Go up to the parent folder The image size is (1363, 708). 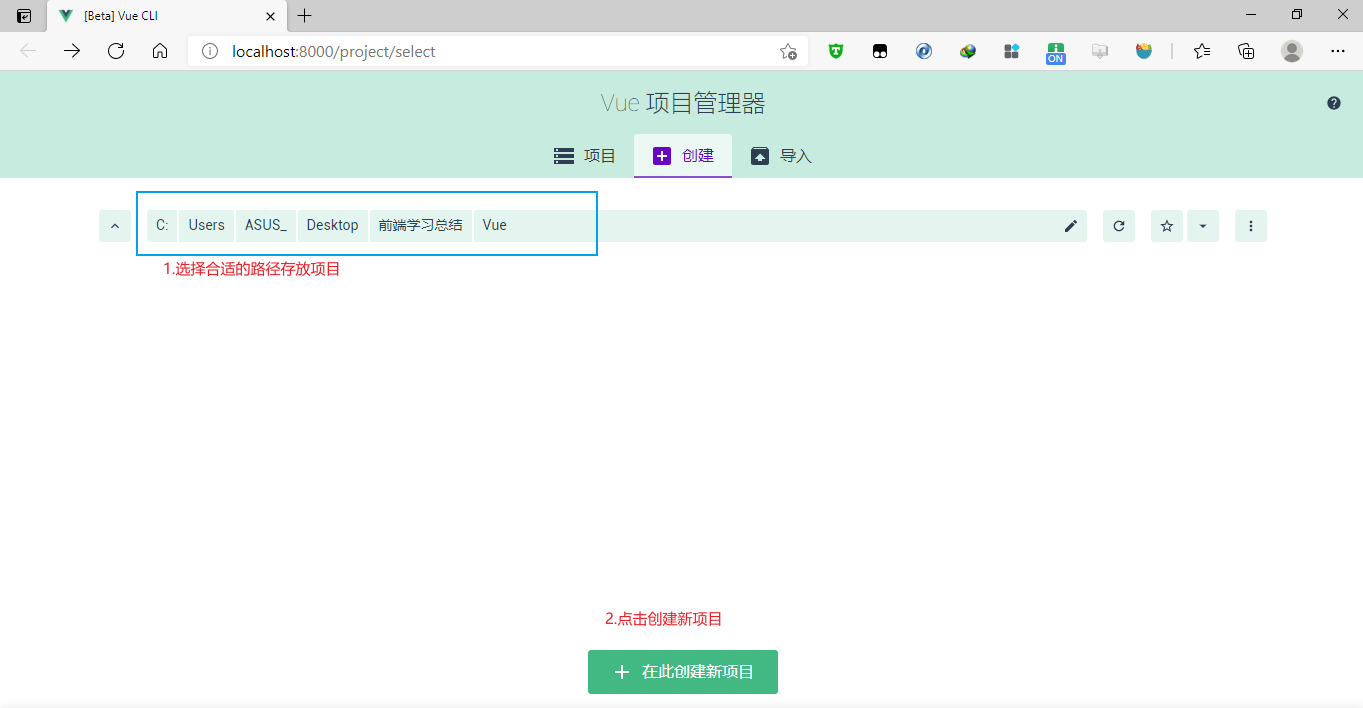[x=115, y=226]
